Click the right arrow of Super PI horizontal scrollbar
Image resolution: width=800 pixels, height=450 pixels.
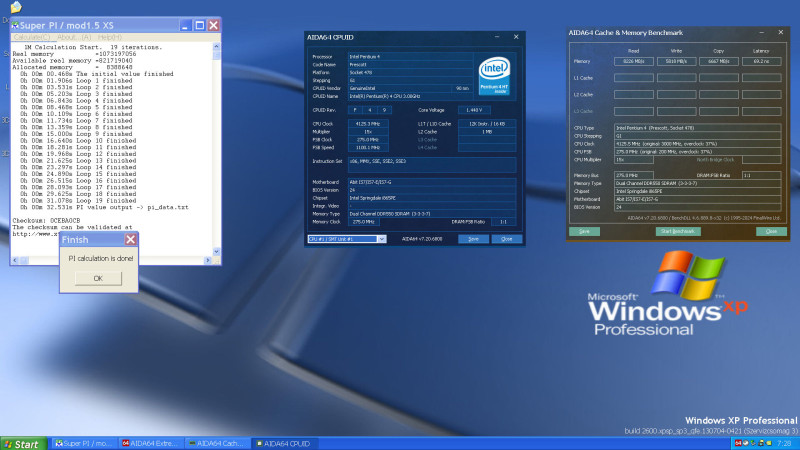tap(208, 260)
